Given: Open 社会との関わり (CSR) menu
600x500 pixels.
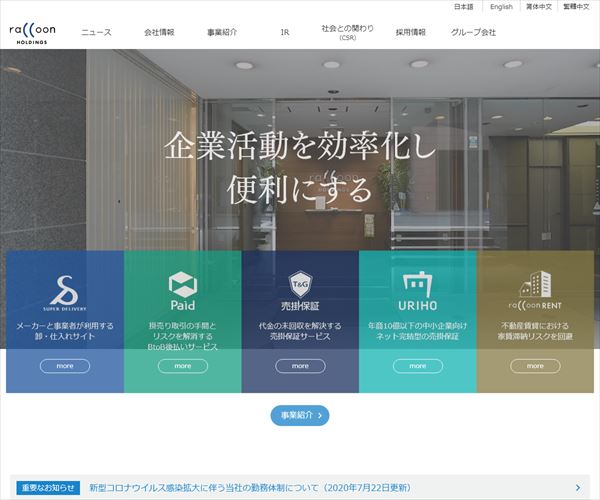Looking at the screenshot, I should point(347,33).
